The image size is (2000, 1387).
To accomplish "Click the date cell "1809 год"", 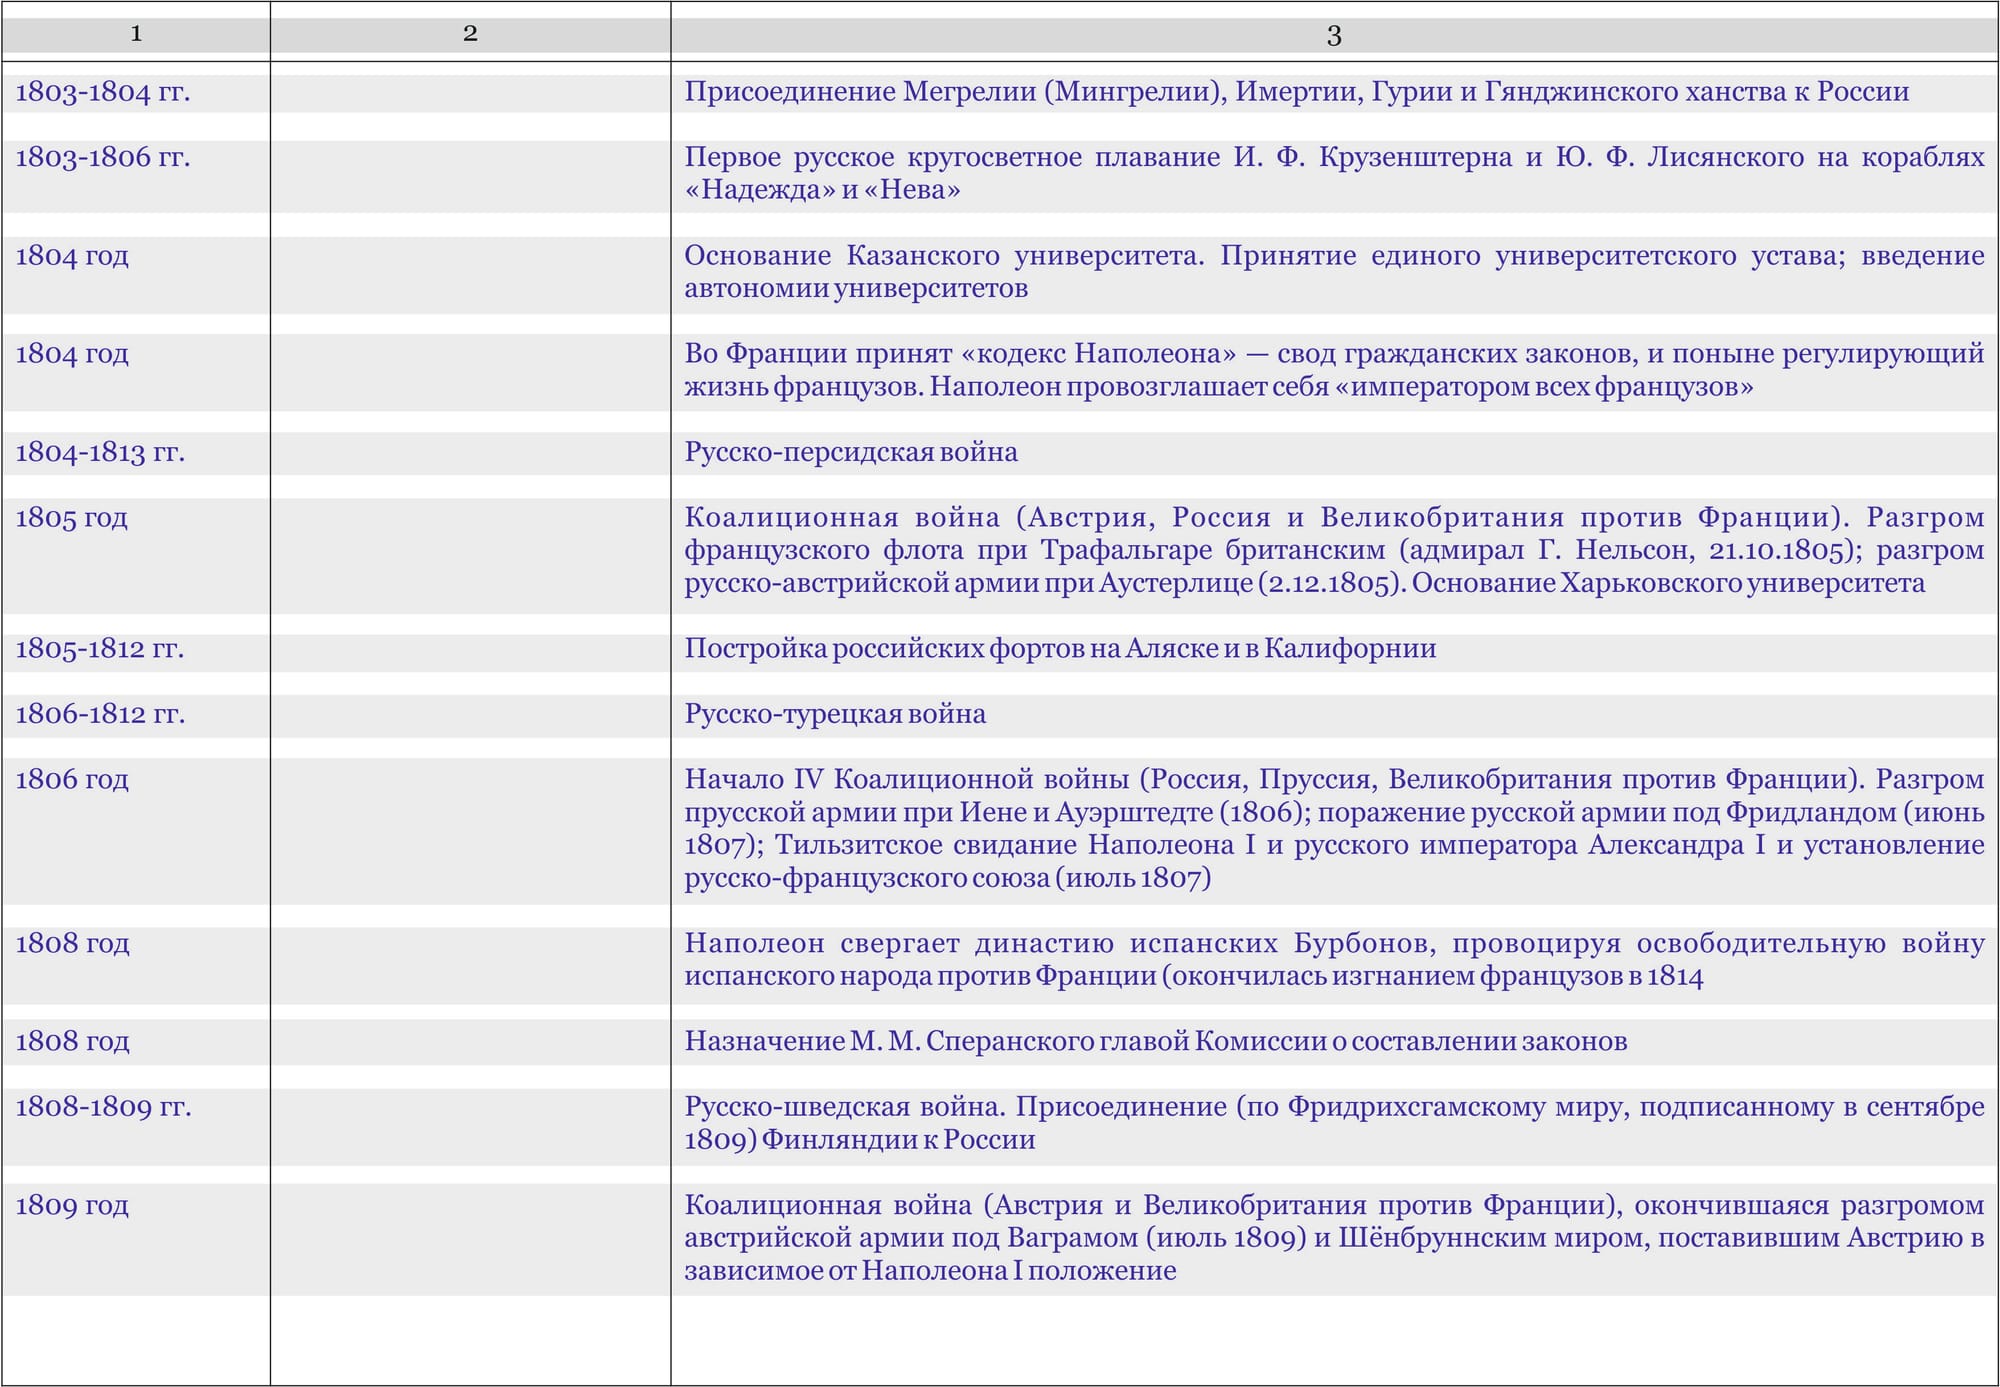I will click(x=72, y=1205).
